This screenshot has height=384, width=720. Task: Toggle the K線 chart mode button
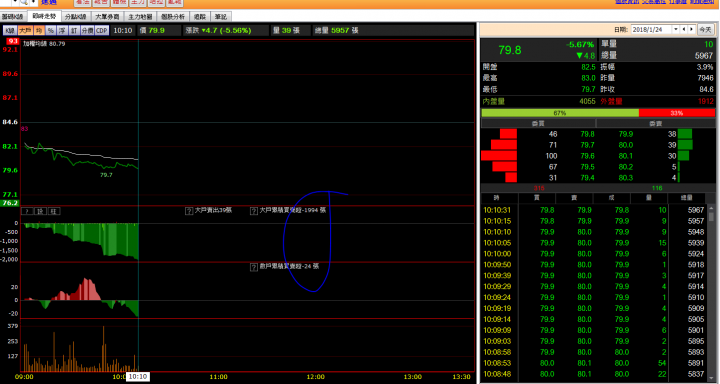(x=10, y=31)
